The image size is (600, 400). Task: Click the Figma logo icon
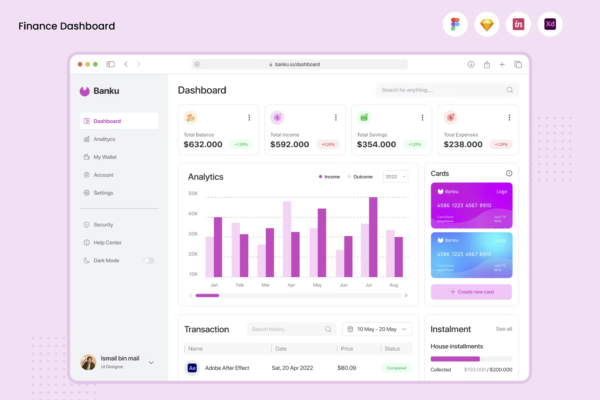pos(455,24)
